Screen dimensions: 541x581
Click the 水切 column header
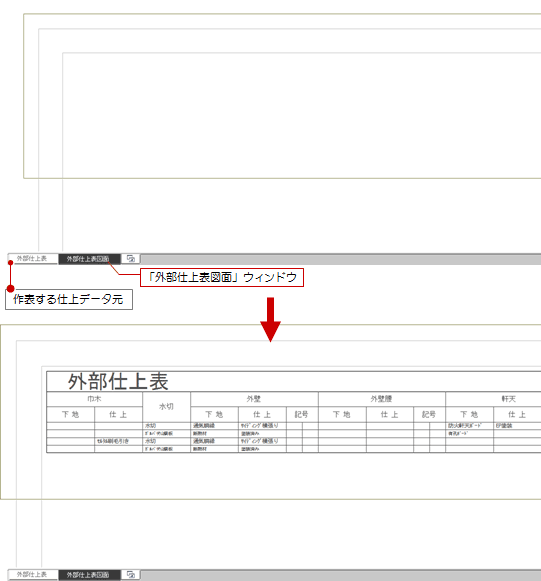point(166,406)
